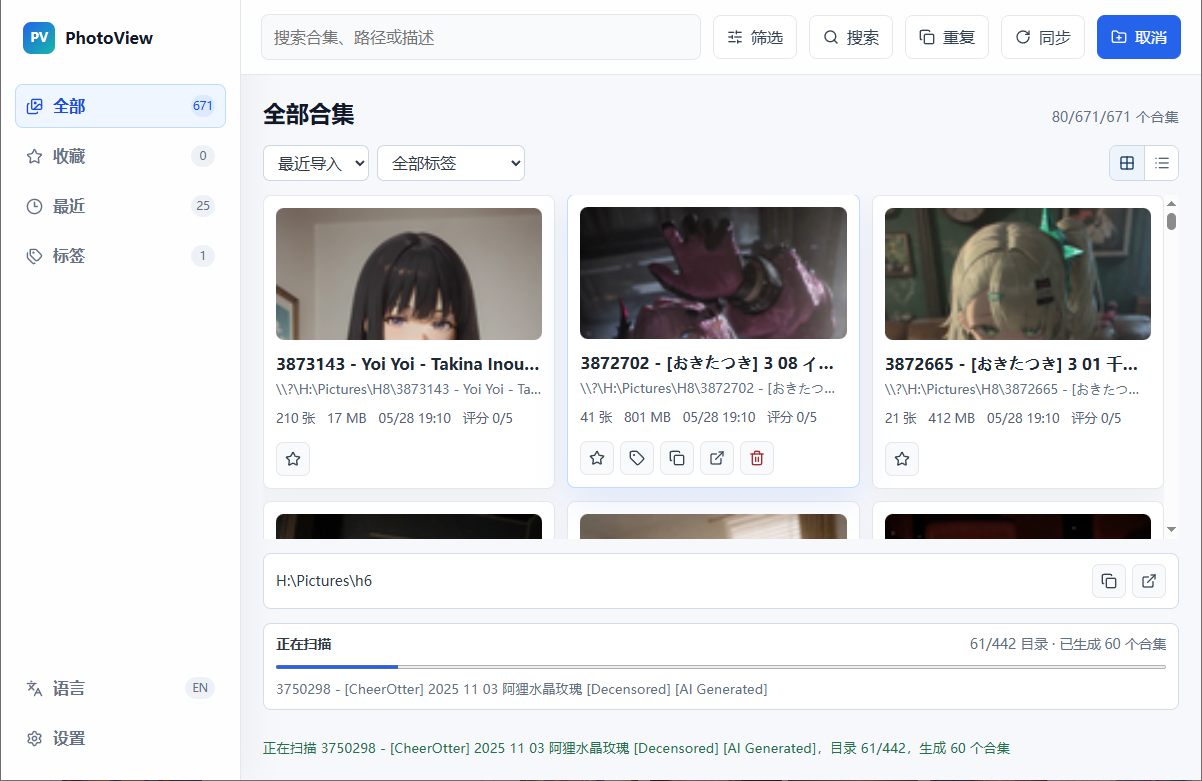1202x781 pixels.
Task: Click the H:\Pictures\h6 path text
Action: [x=324, y=581]
